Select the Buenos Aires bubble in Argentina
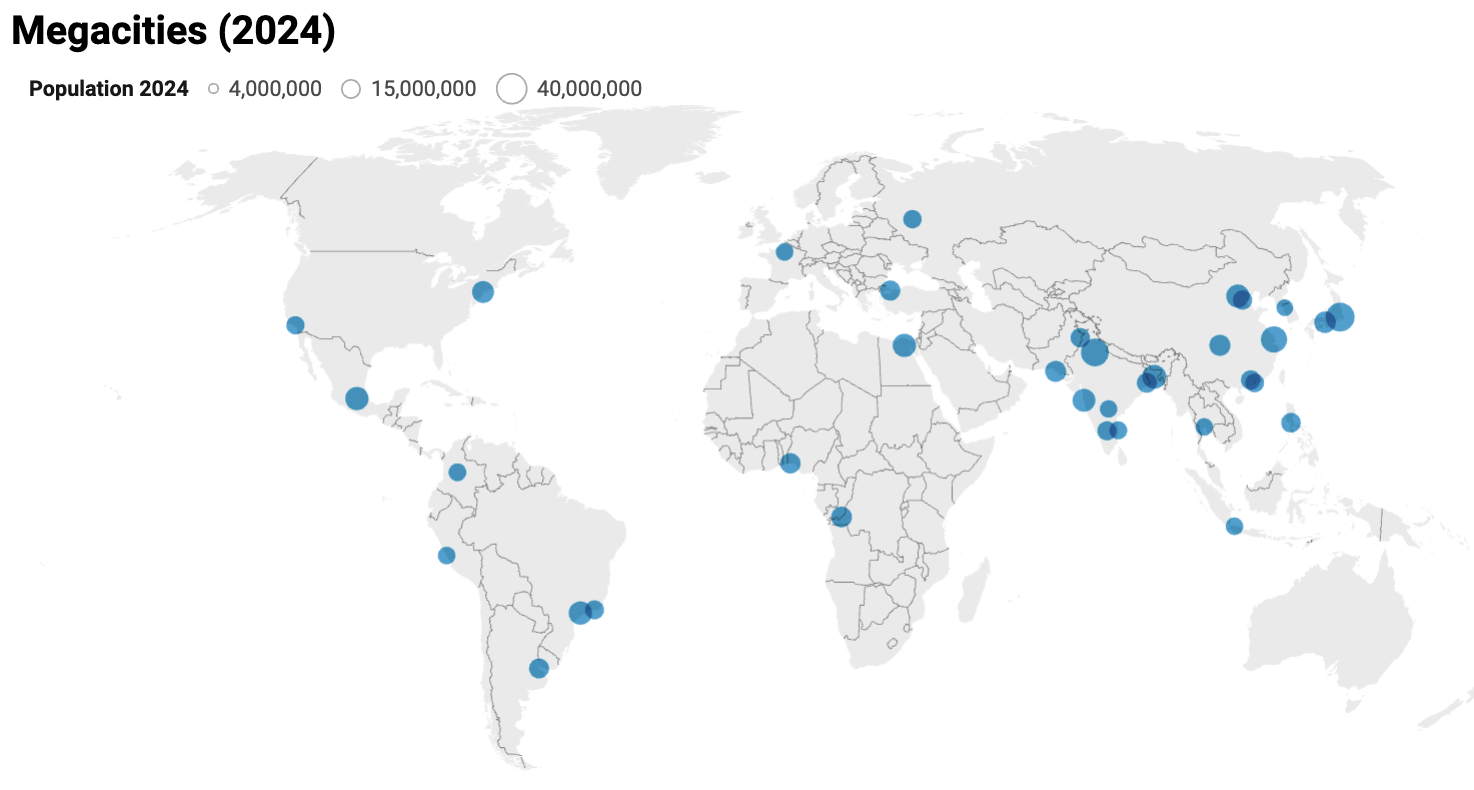This screenshot has height=790, width=1474. [x=539, y=669]
